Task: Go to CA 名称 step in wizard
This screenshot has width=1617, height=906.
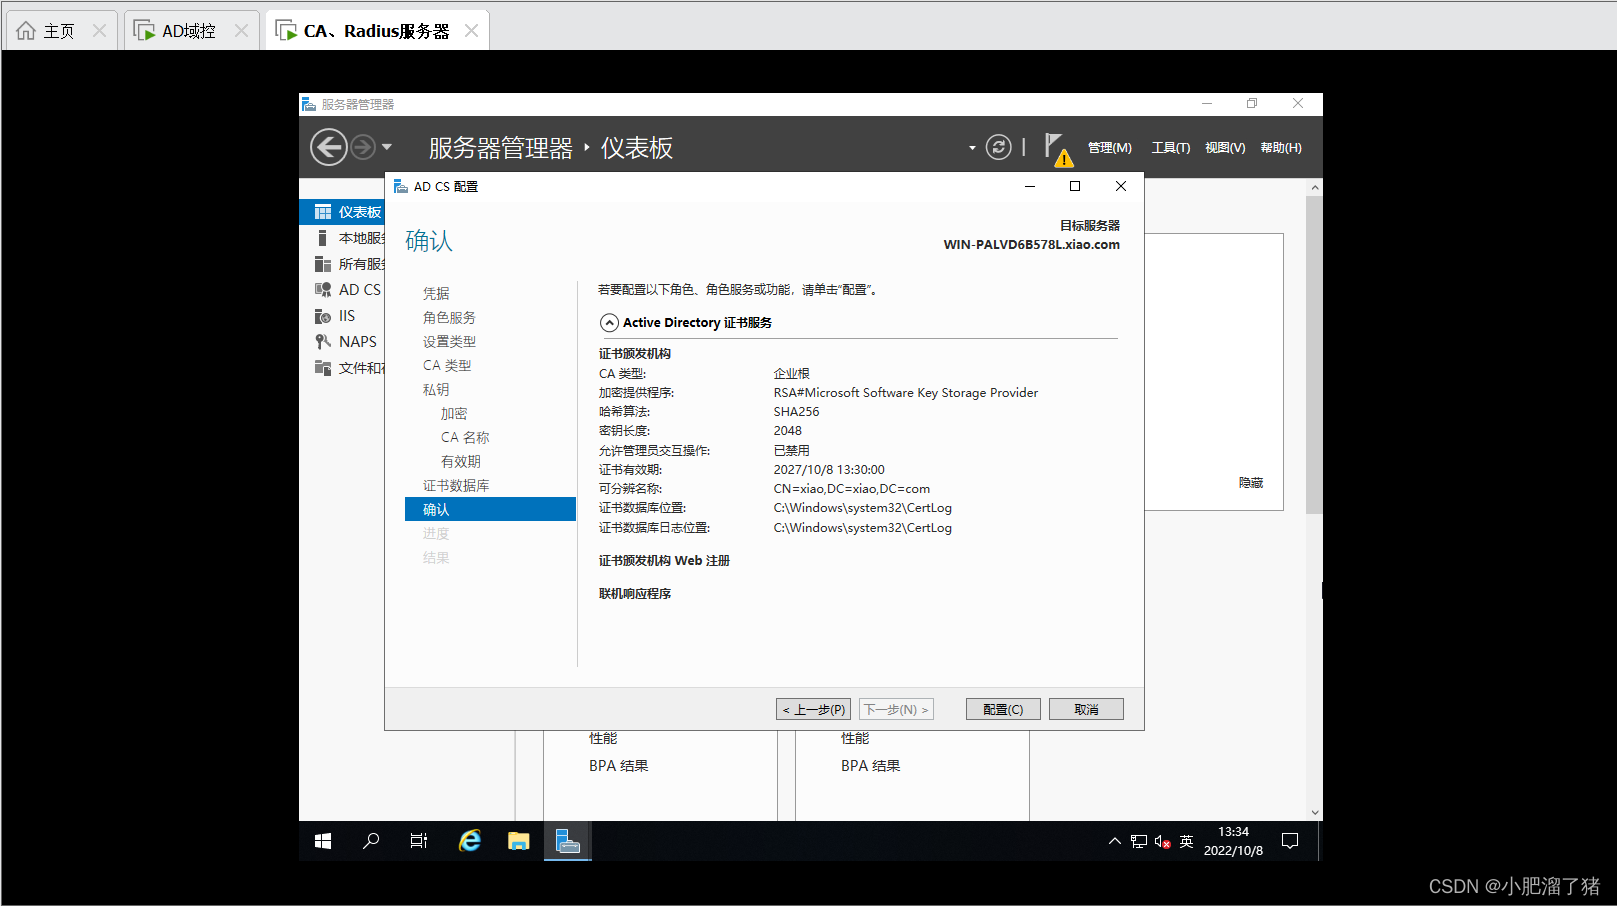Action: coord(465,437)
